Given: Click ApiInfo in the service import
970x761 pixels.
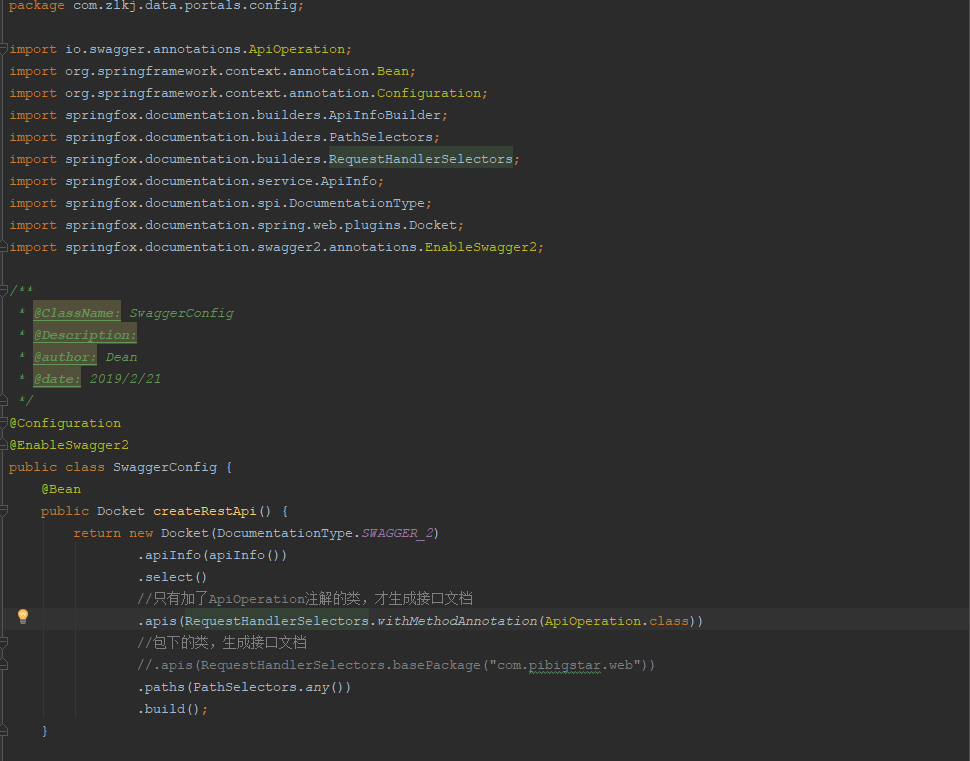Looking at the screenshot, I should [x=348, y=181].
